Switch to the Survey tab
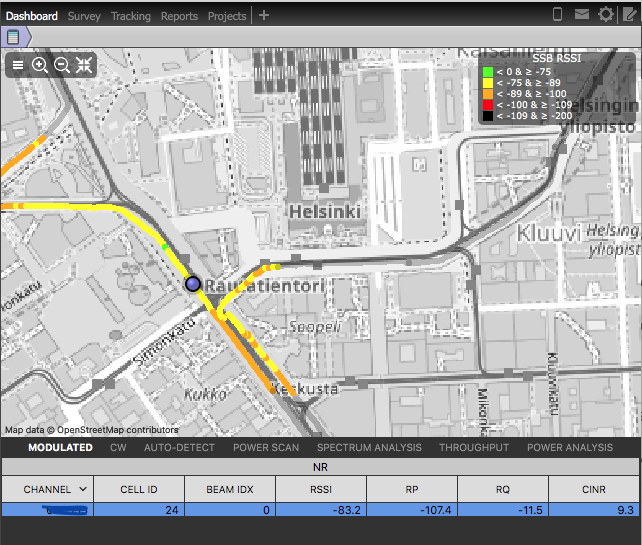Image resolution: width=642 pixels, height=545 pixels. (x=84, y=16)
